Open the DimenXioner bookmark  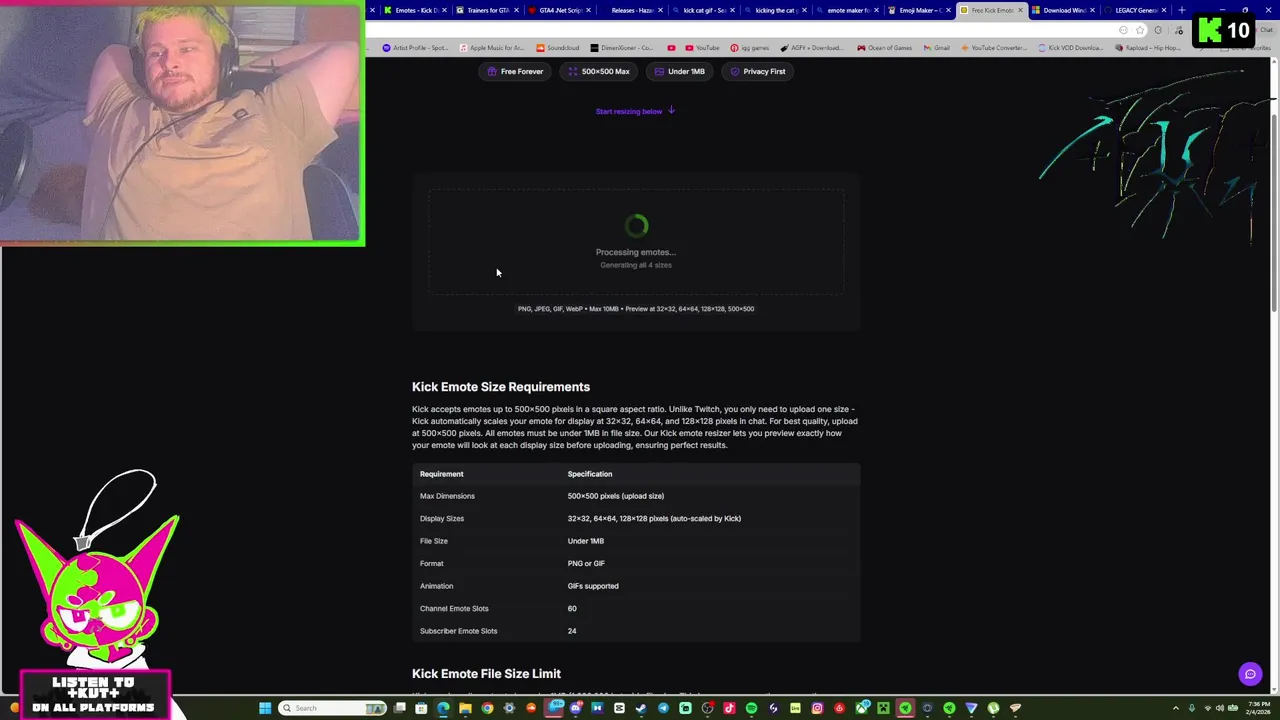621,48
